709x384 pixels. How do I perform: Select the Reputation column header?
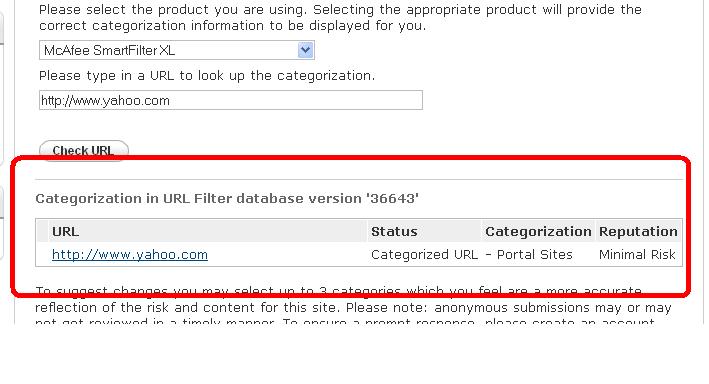tap(638, 232)
